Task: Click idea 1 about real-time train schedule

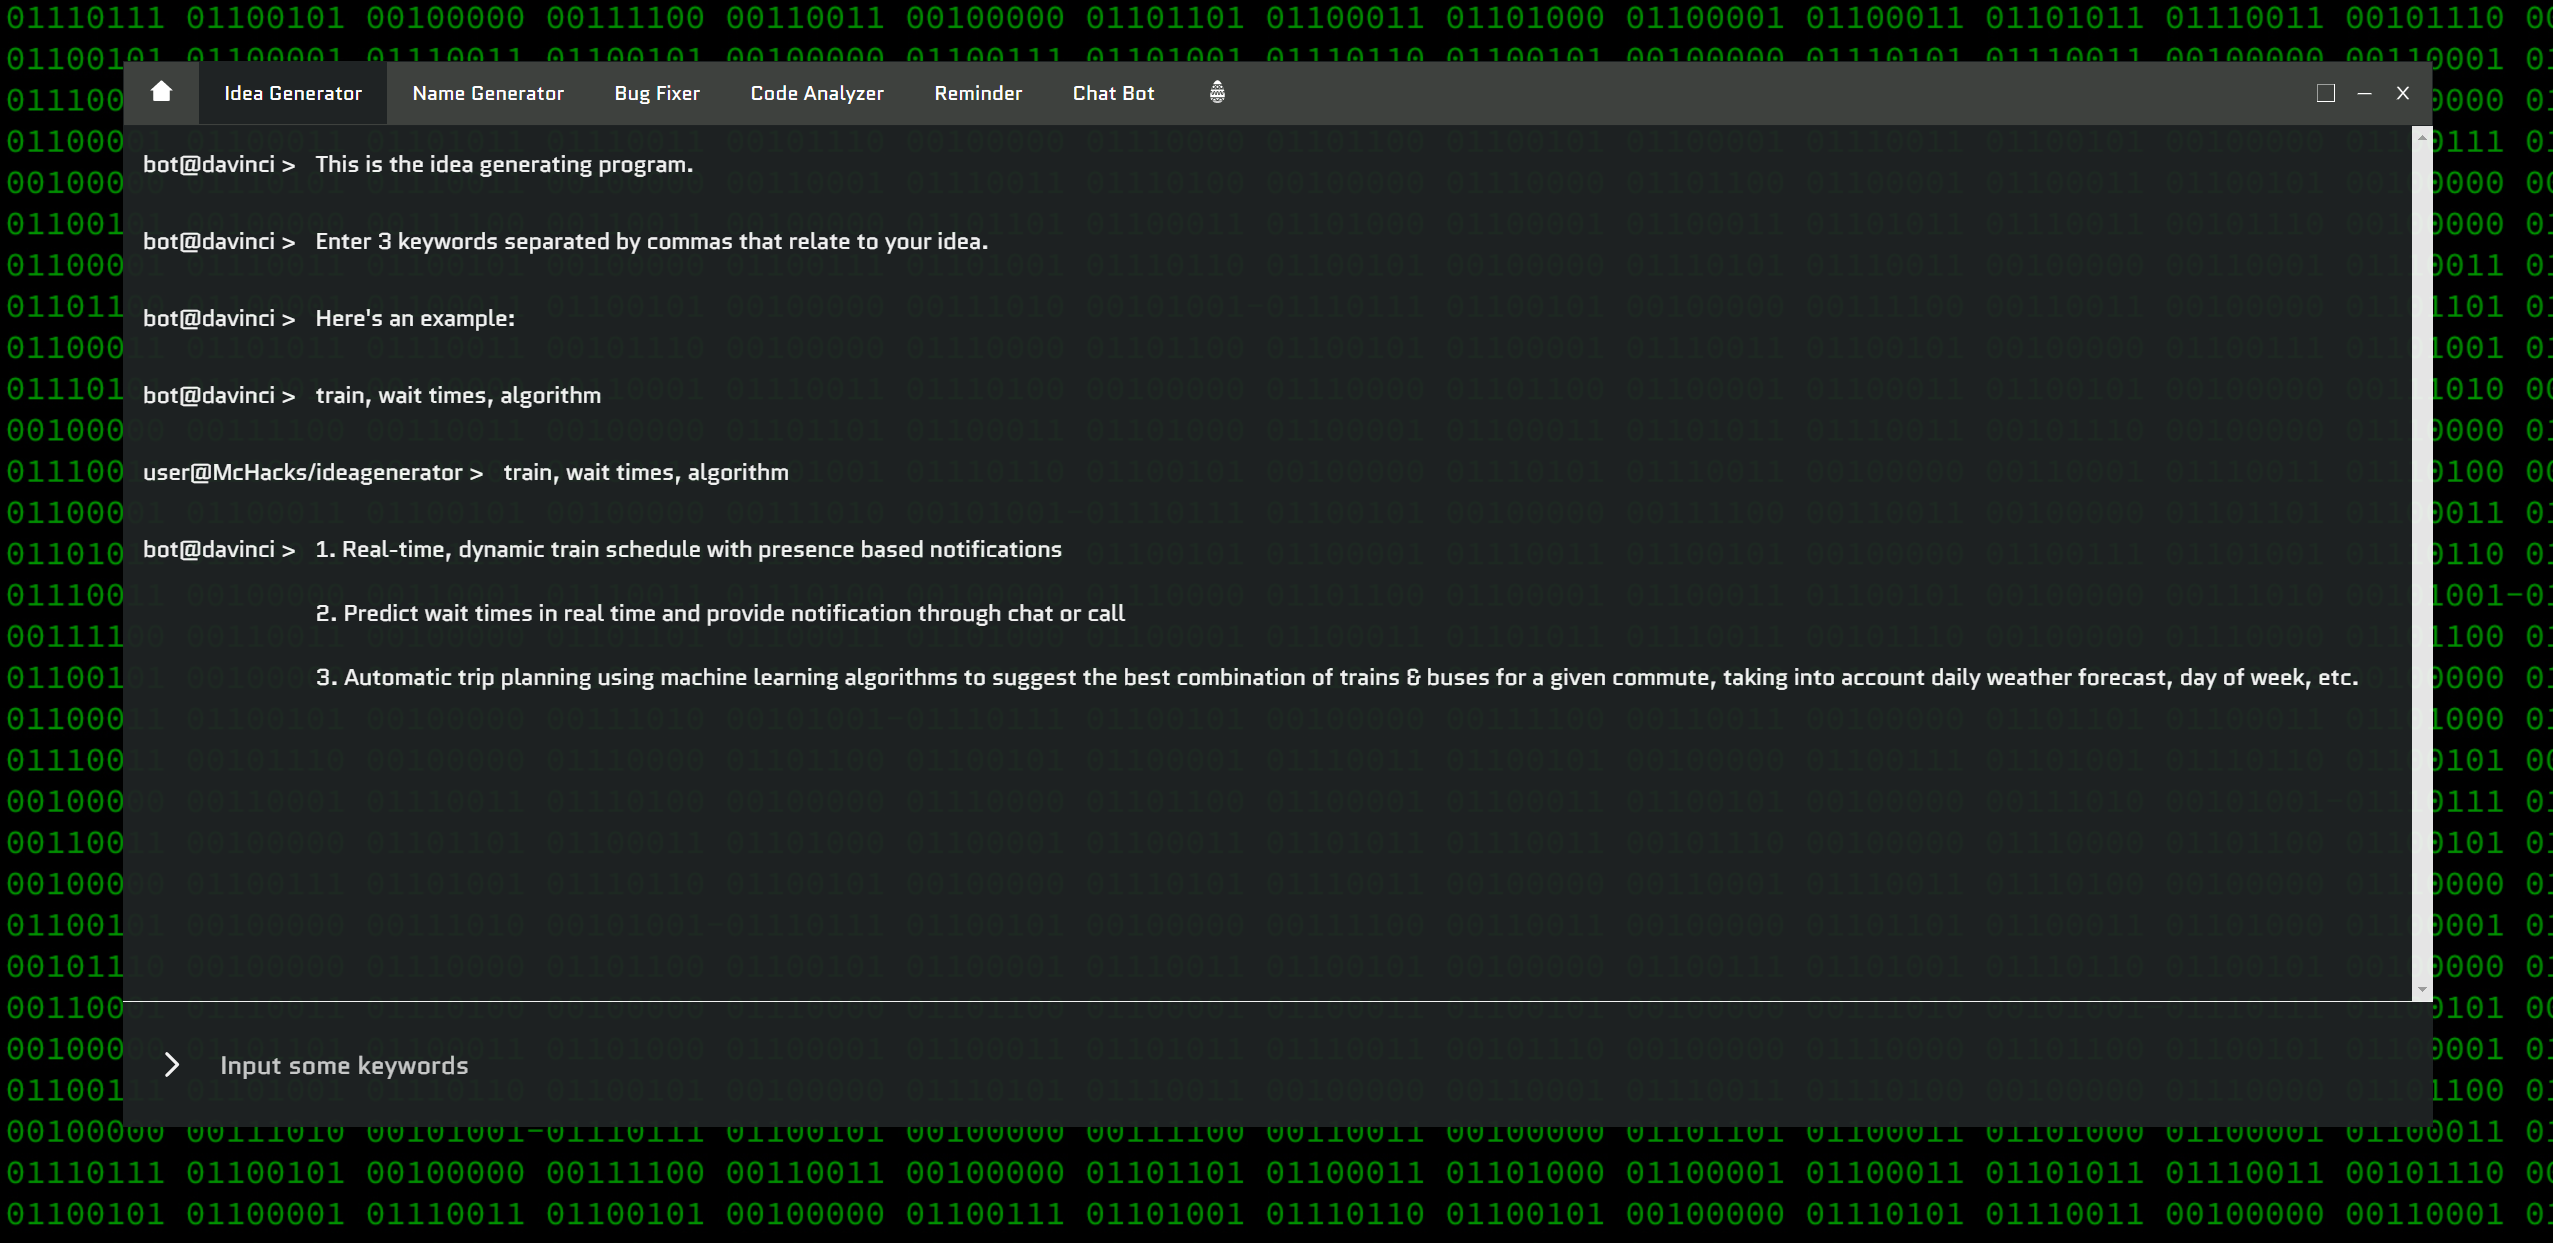Action: pos(688,550)
